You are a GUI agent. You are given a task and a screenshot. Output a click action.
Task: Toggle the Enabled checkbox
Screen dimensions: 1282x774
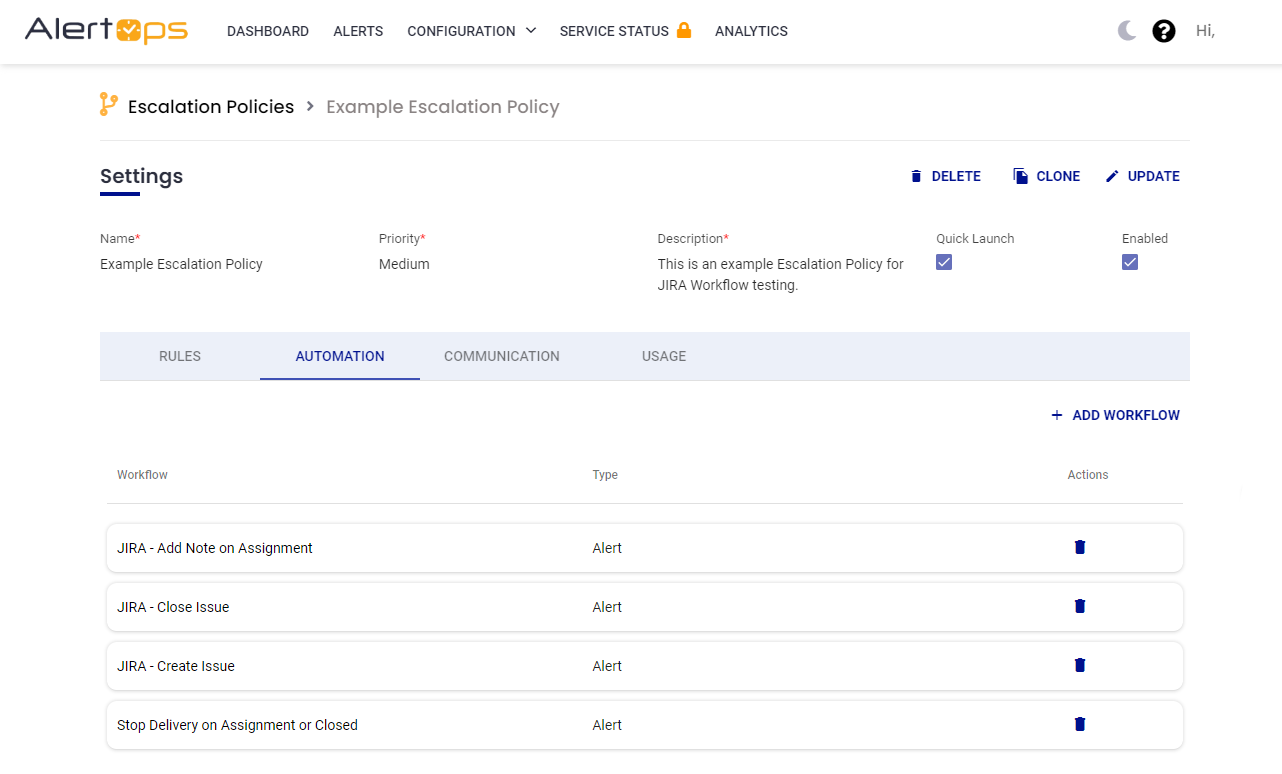pos(1130,262)
